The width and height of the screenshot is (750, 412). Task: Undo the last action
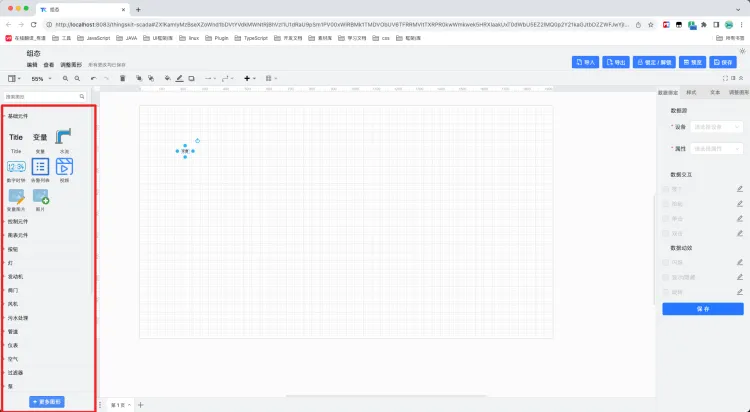(x=93, y=78)
